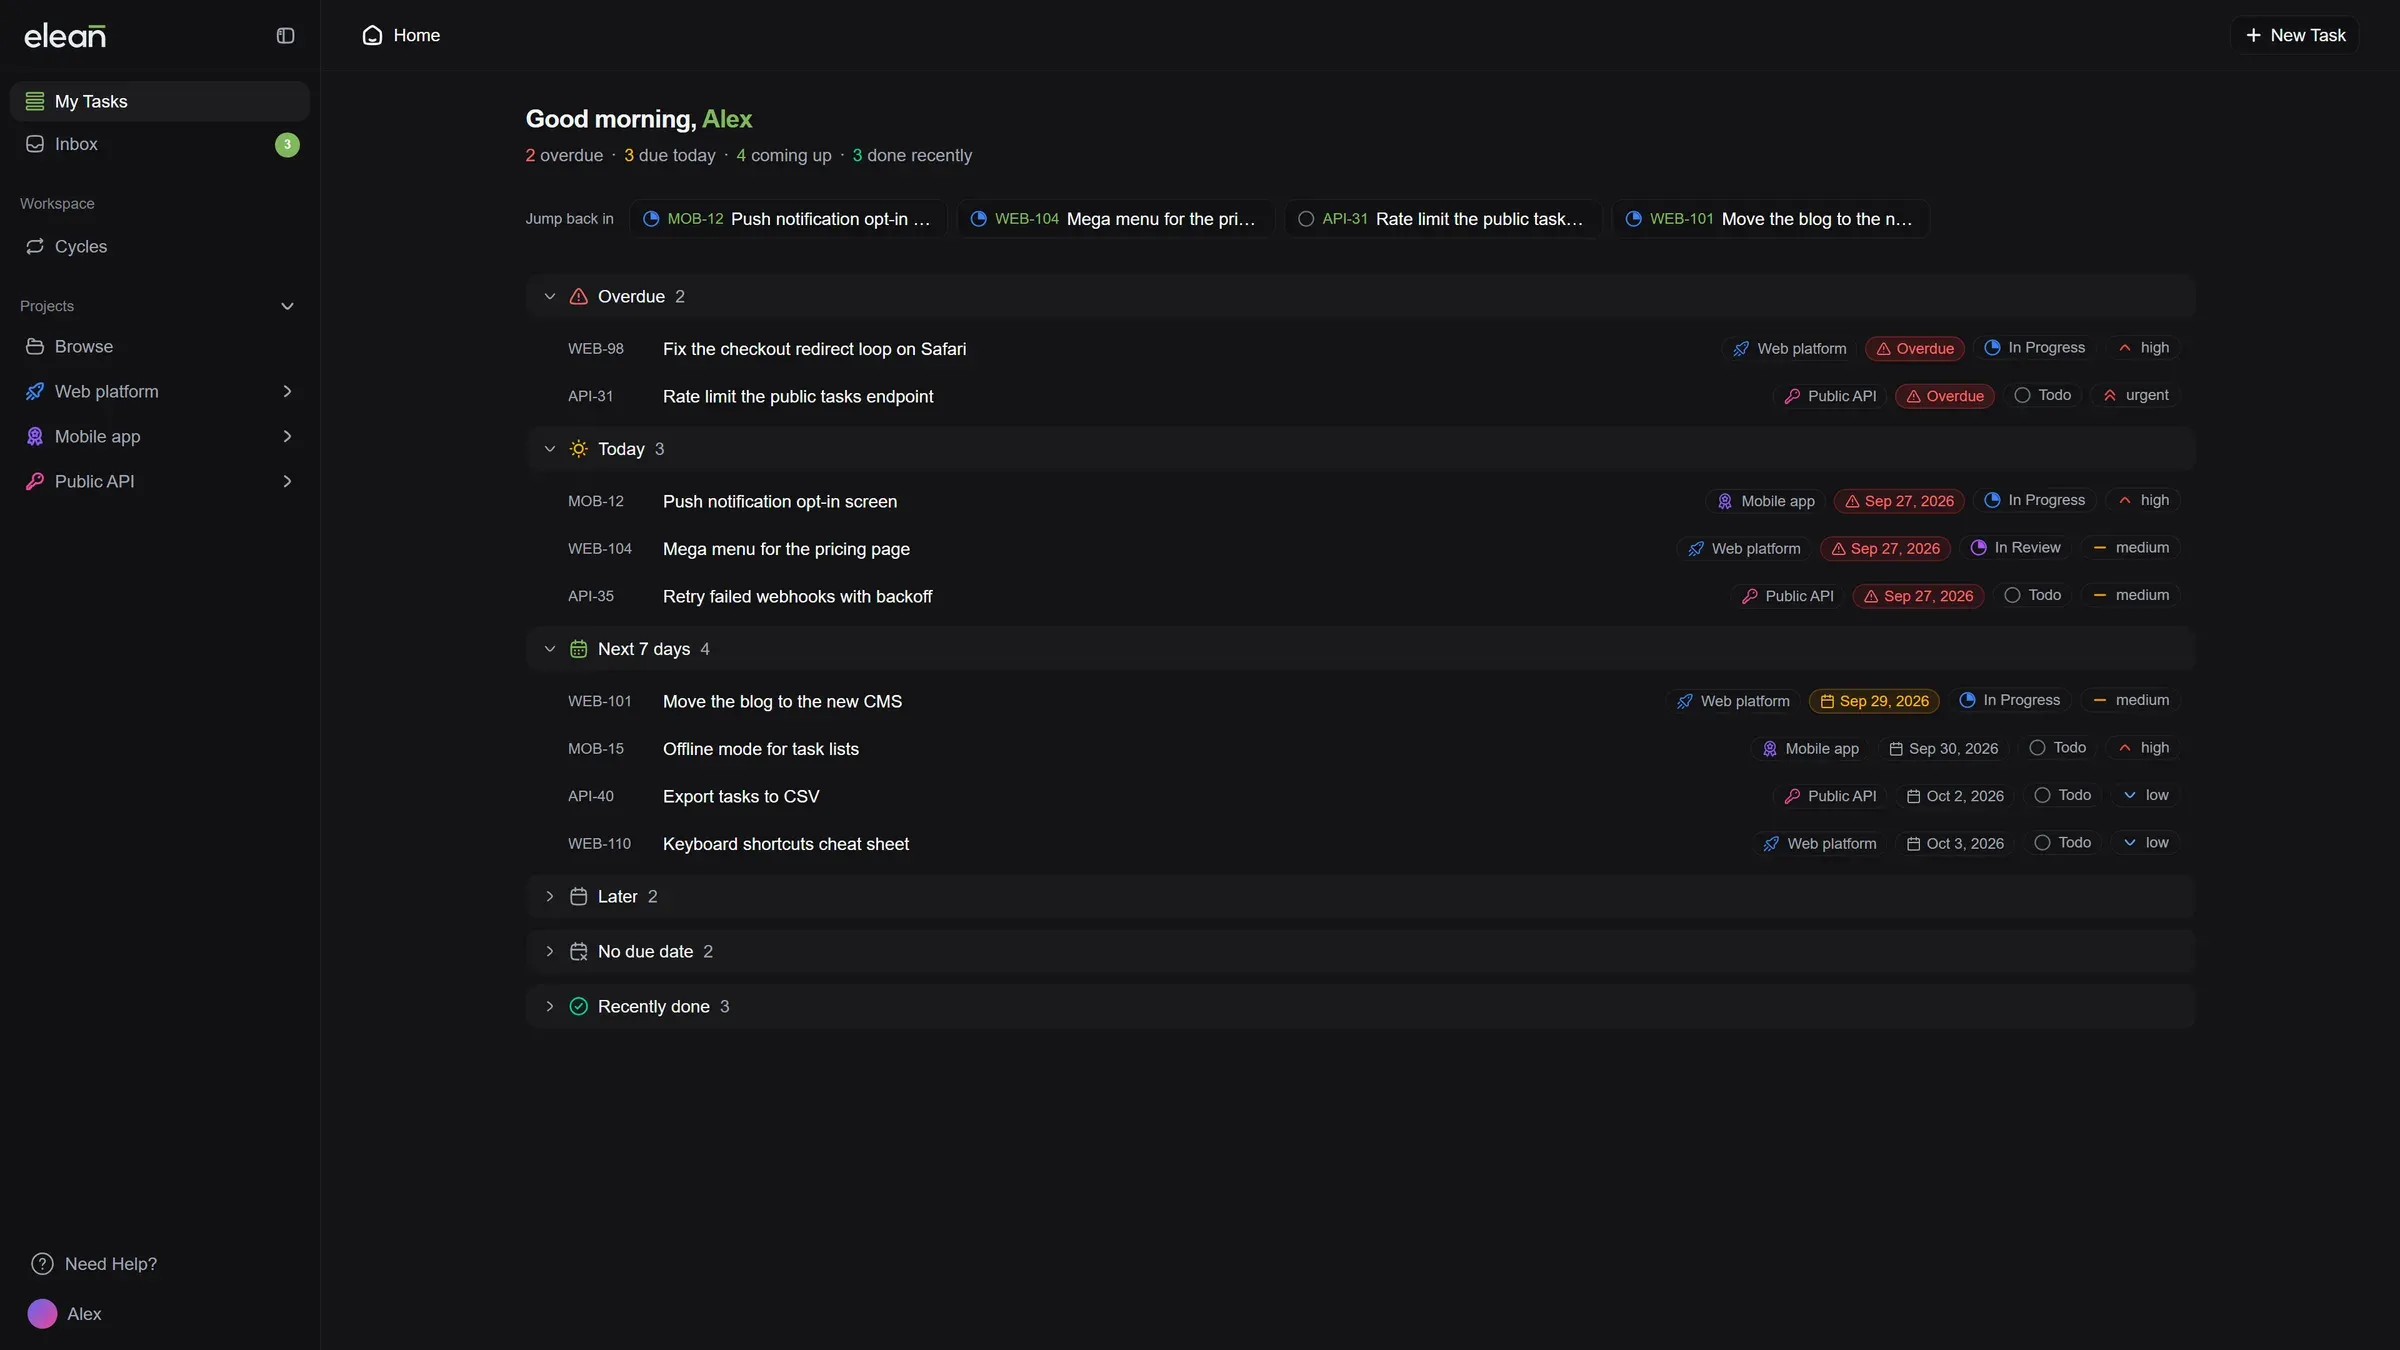The height and width of the screenshot is (1350, 2400).
Task: Click the Home icon in header
Action: click(372, 35)
